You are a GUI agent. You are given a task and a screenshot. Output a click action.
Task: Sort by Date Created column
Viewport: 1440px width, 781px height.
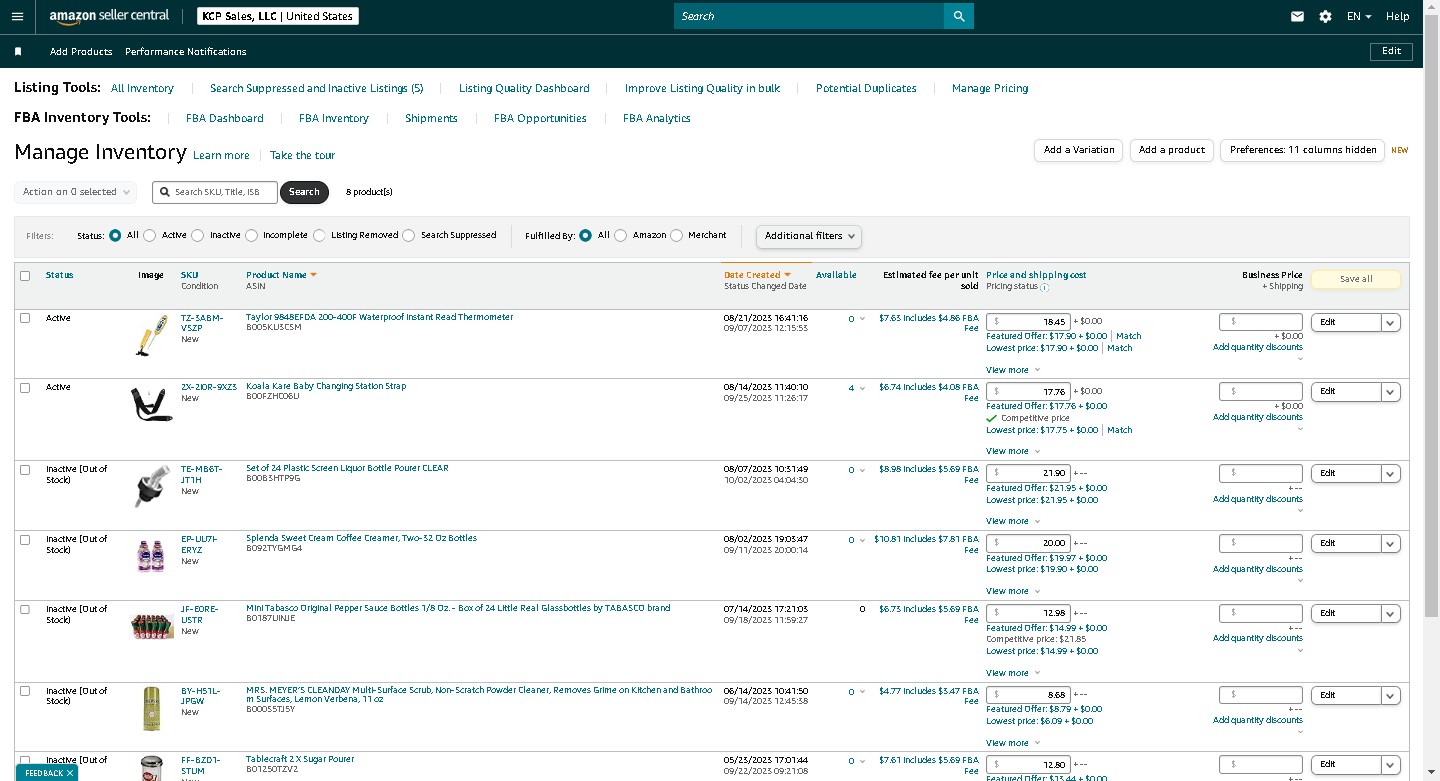pos(757,275)
